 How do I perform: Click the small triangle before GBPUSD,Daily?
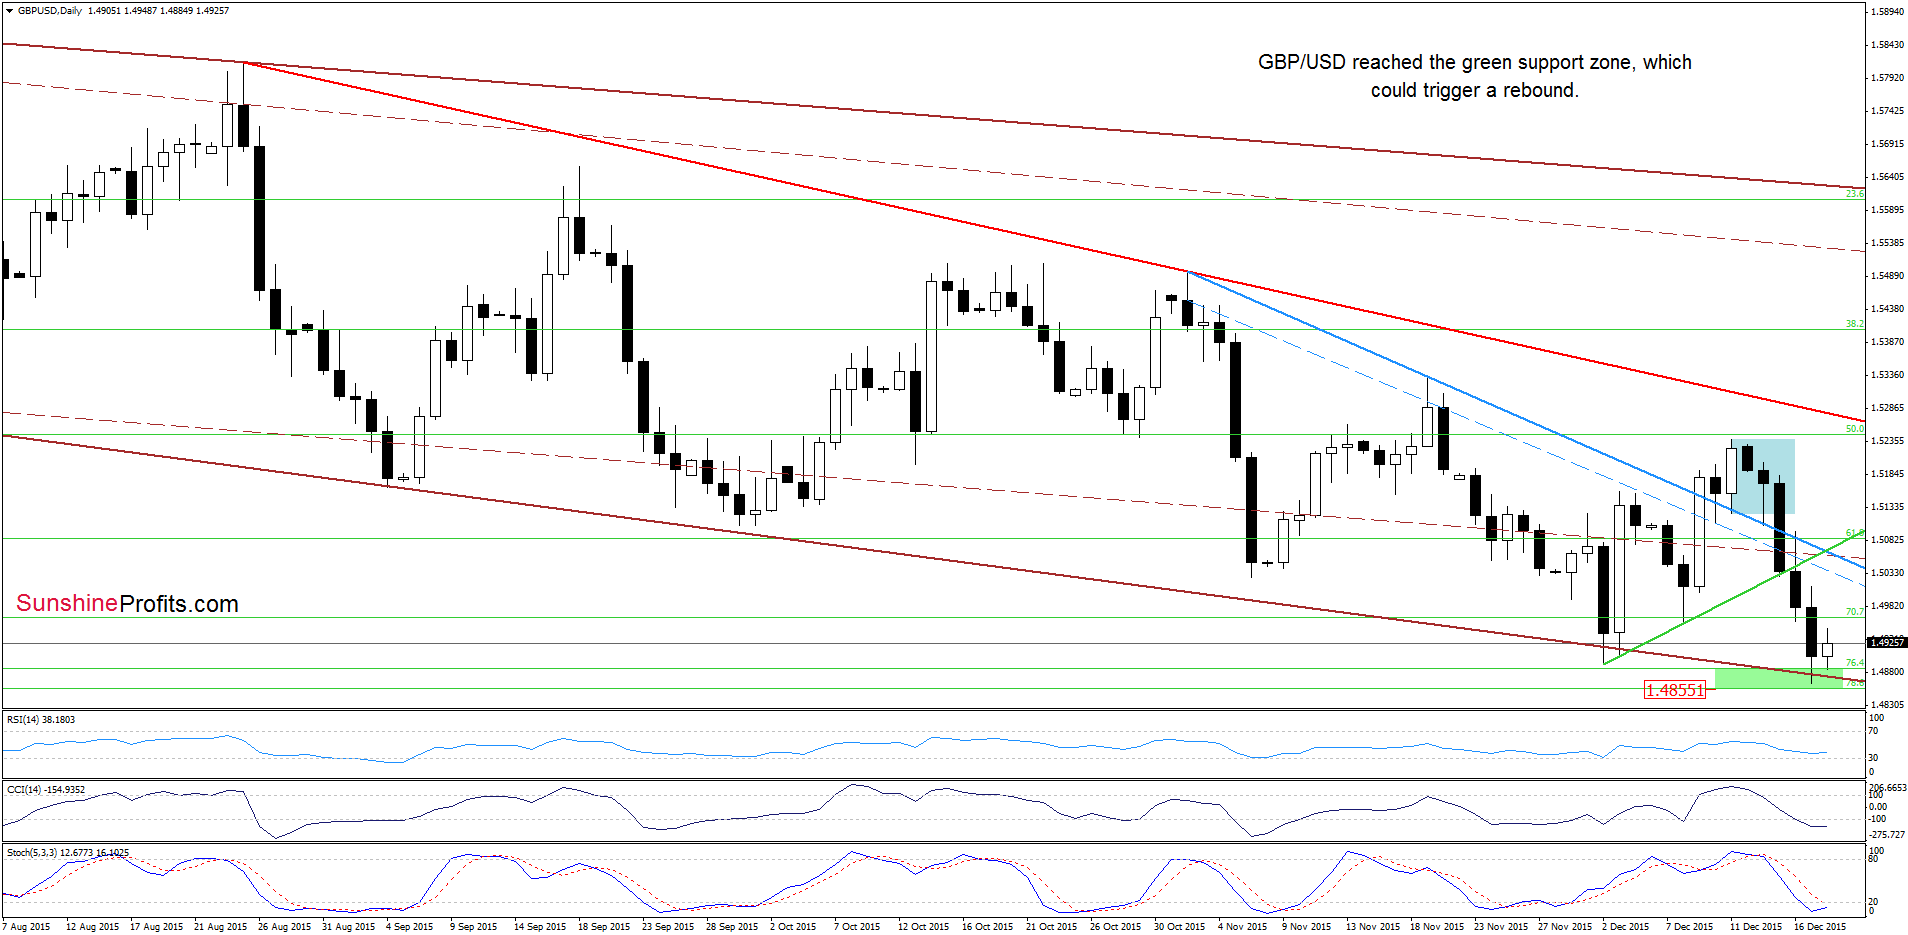click(10, 11)
